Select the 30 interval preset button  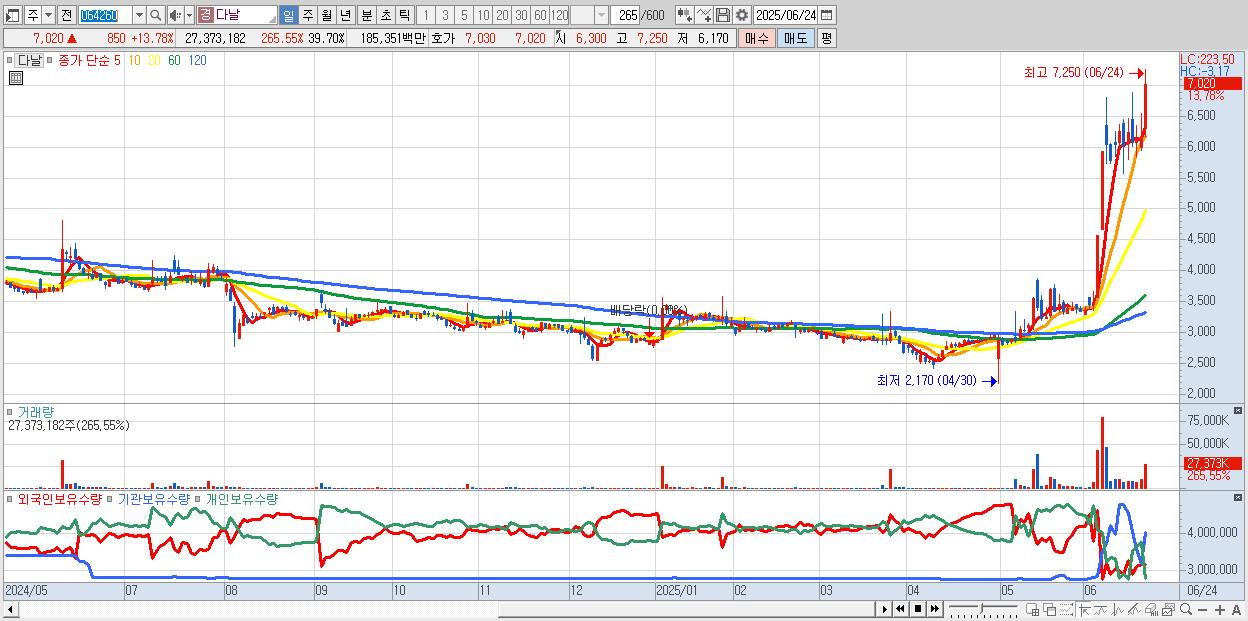(521, 15)
